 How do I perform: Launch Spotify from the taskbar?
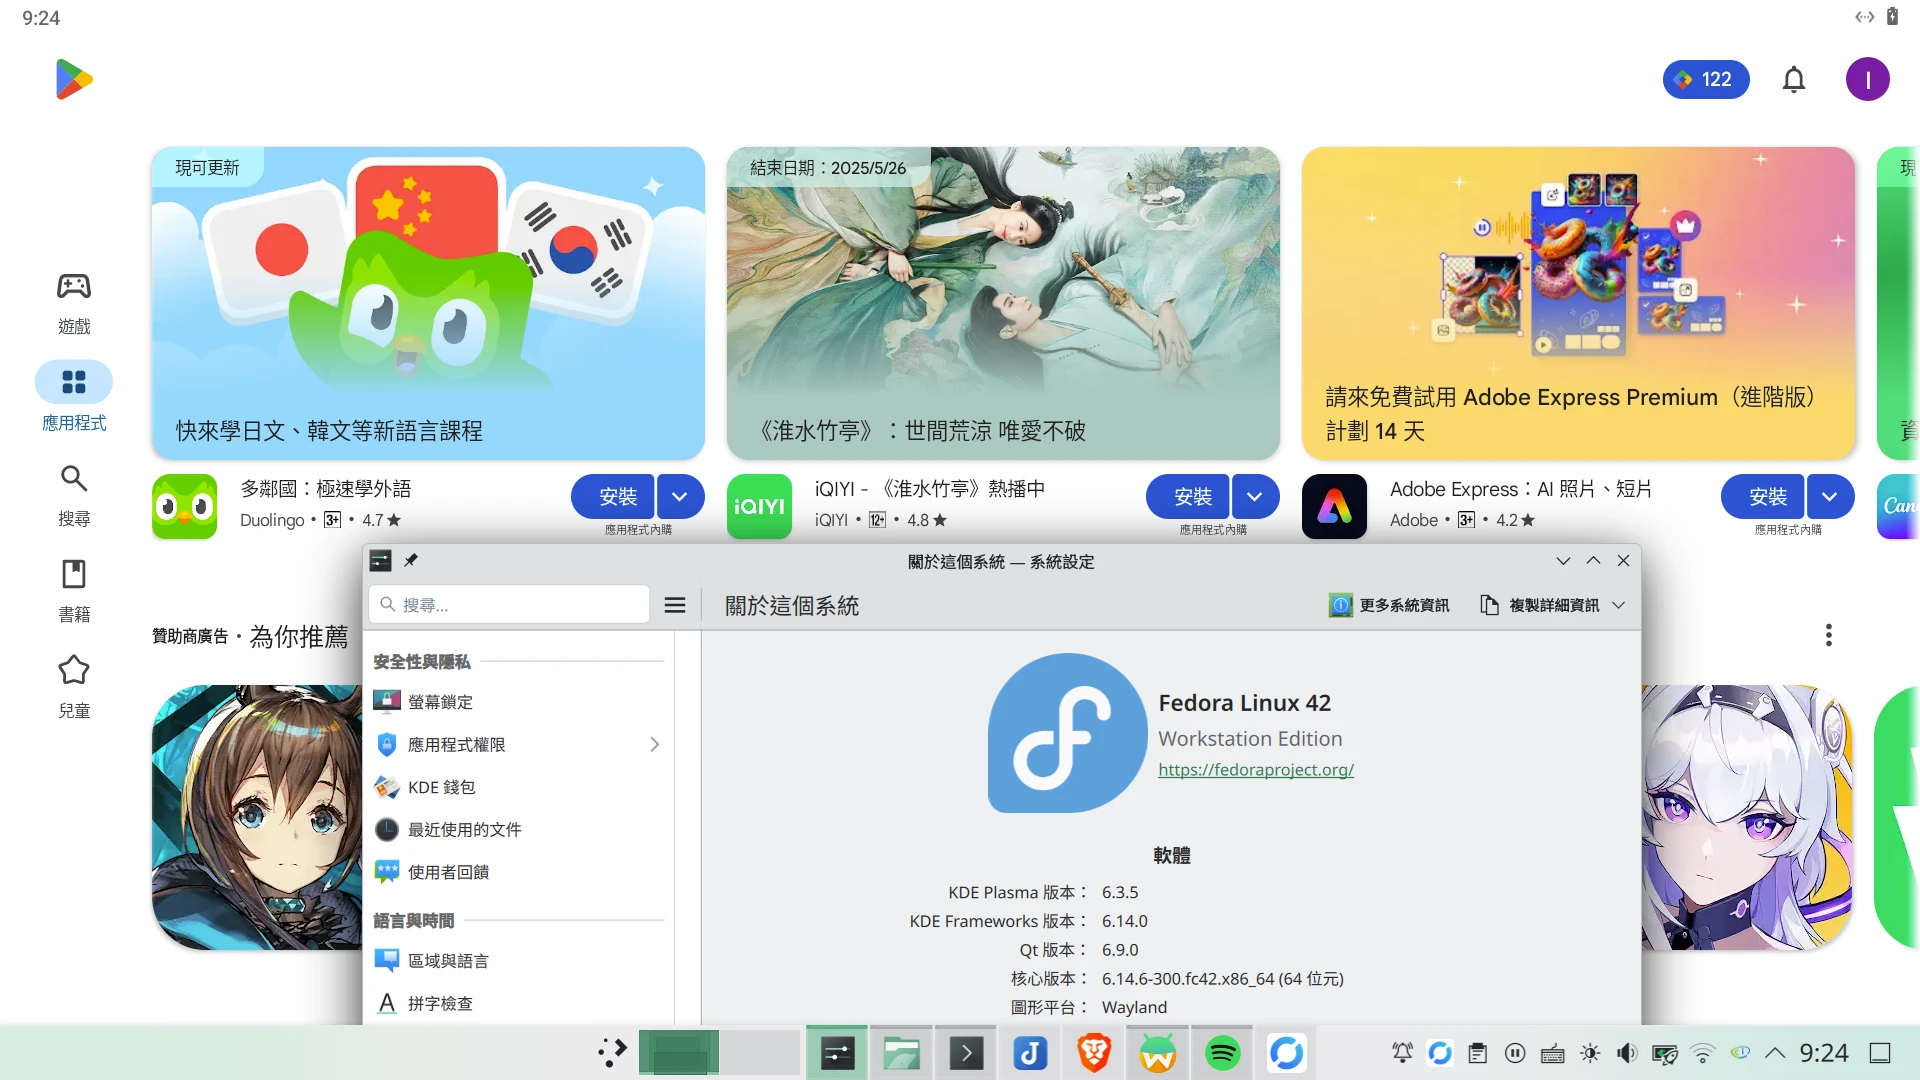[x=1222, y=1053]
